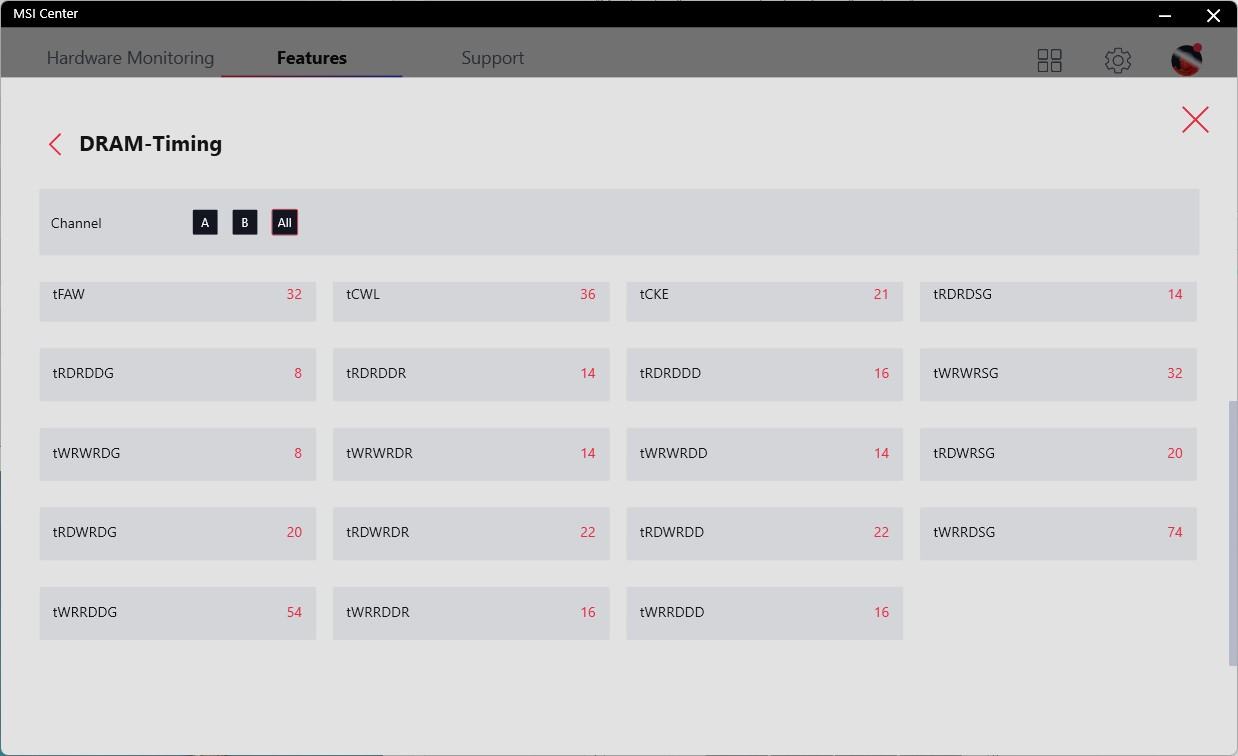This screenshot has width=1238, height=756.
Task: Select the tWRRDDD timing entry
Action: pos(765,613)
